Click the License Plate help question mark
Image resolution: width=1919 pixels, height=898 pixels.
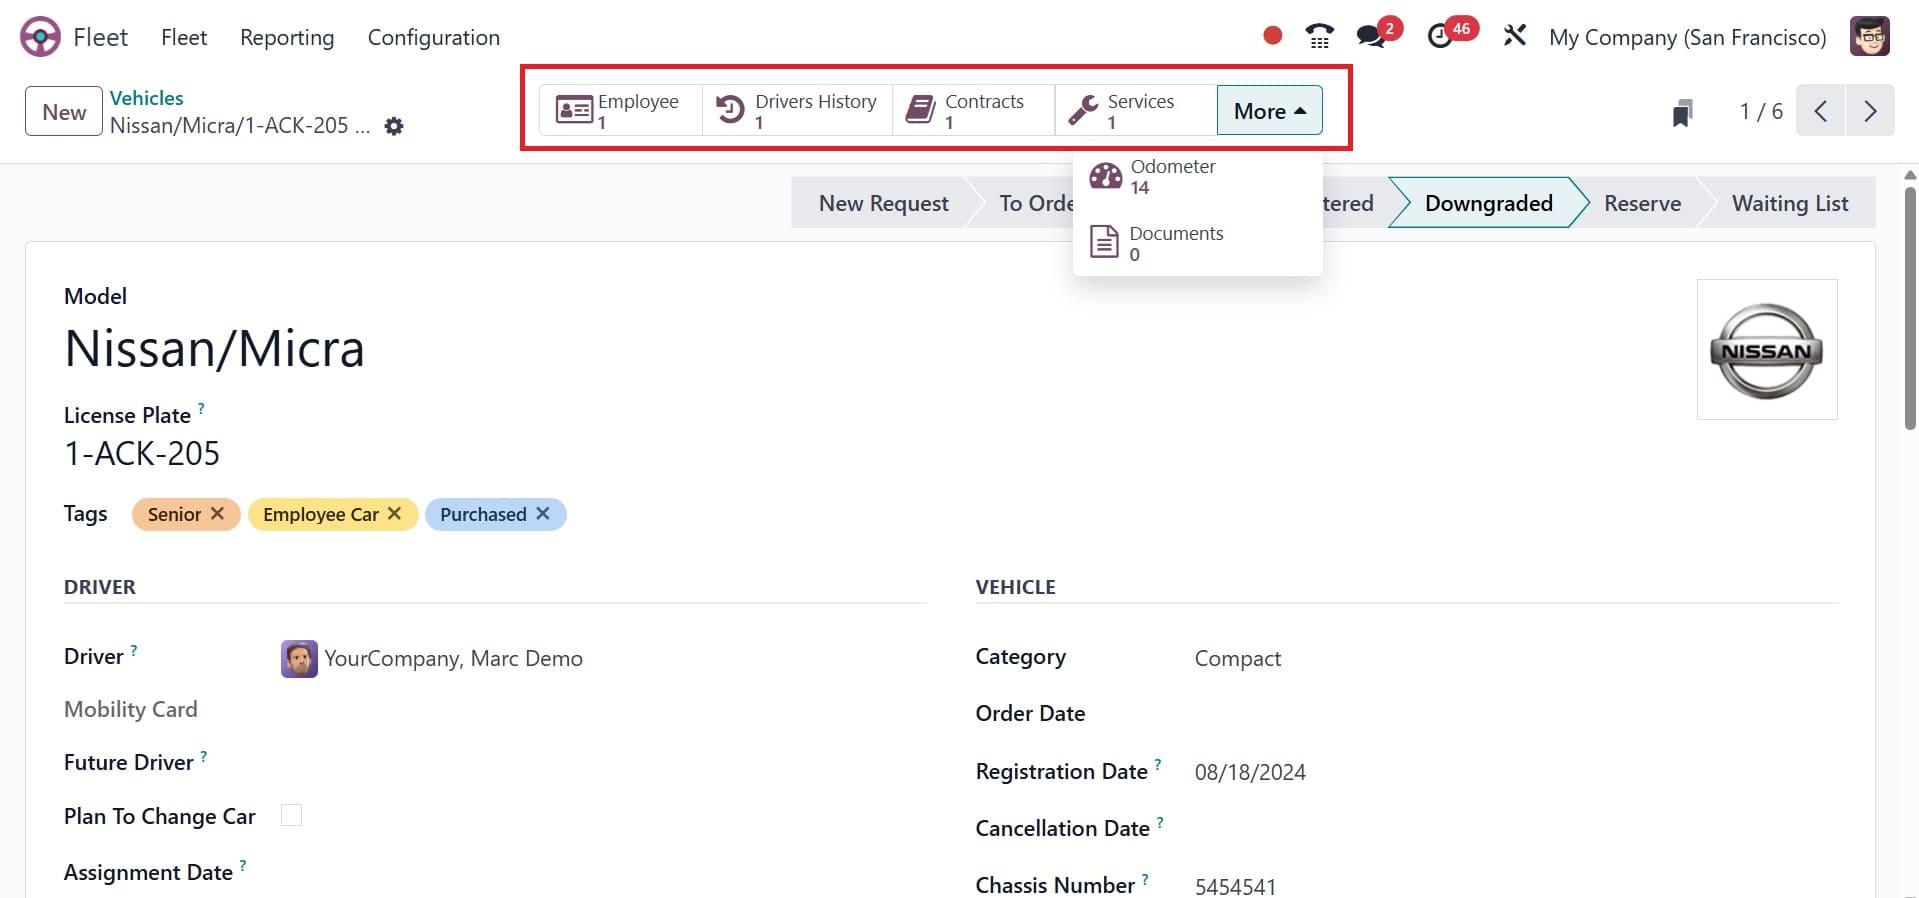201,408
